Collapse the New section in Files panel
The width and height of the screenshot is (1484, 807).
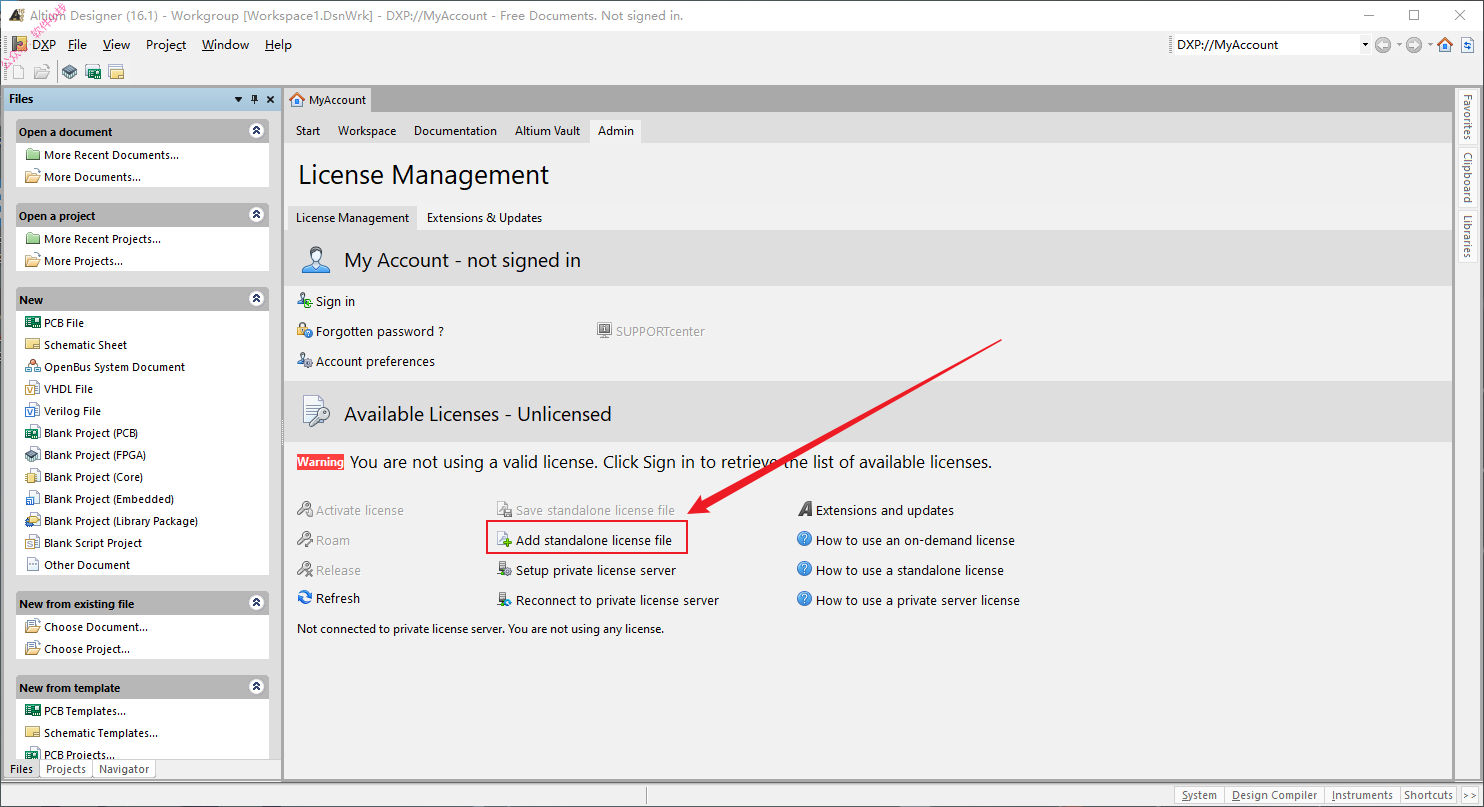[257, 299]
